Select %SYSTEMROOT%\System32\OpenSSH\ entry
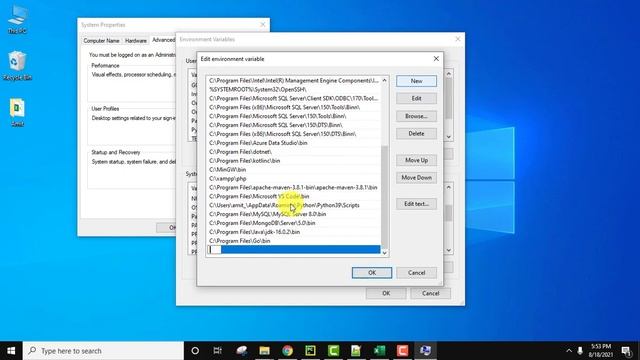This screenshot has height=360, width=640. click(294, 89)
